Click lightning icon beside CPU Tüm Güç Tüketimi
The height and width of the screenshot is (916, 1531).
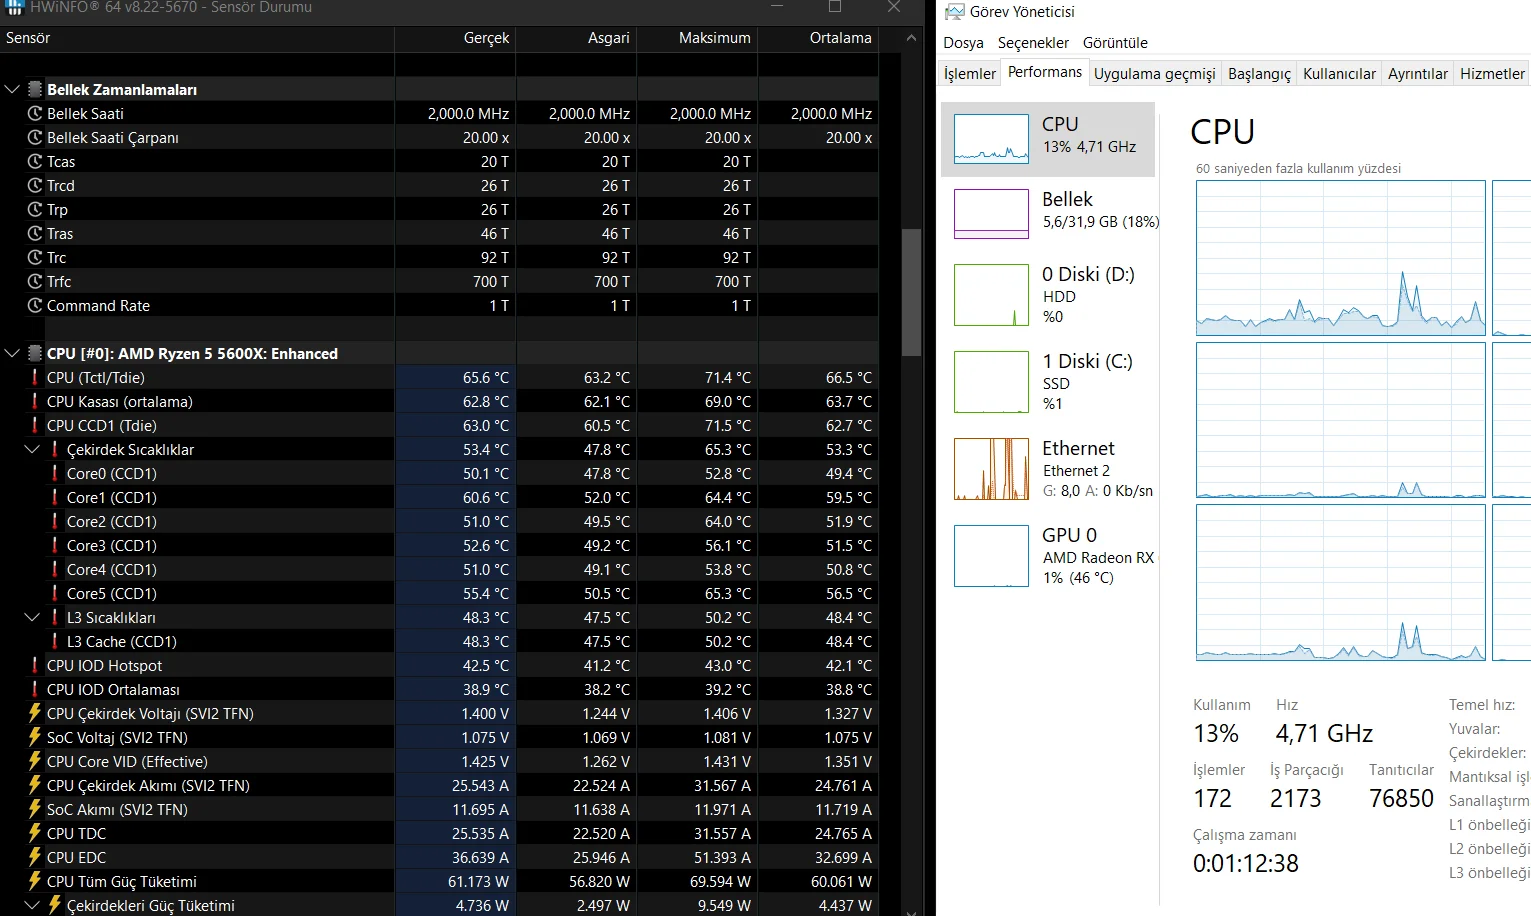35,881
